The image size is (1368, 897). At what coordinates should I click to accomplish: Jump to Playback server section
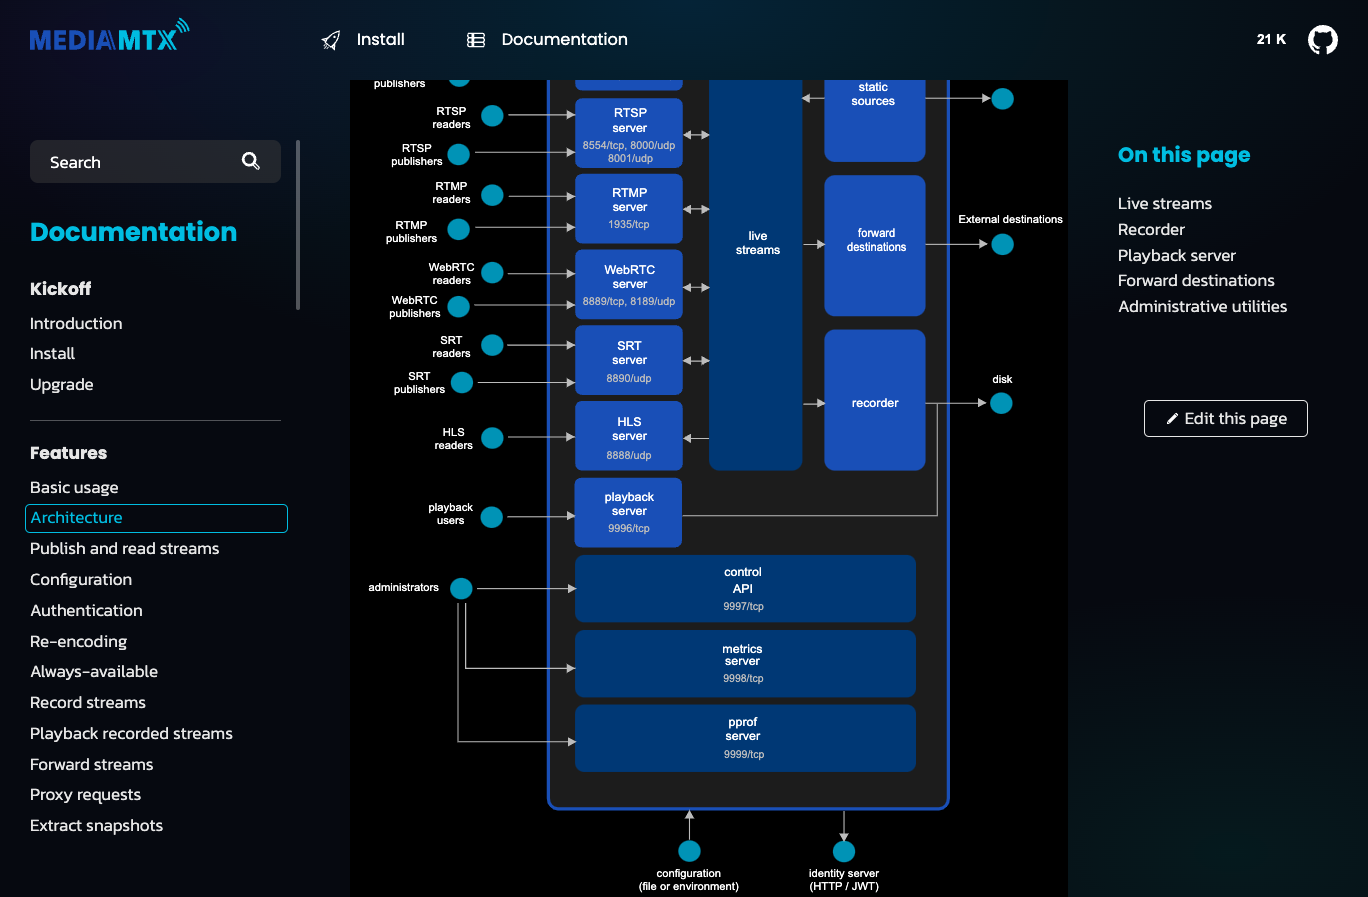point(1176,256)
